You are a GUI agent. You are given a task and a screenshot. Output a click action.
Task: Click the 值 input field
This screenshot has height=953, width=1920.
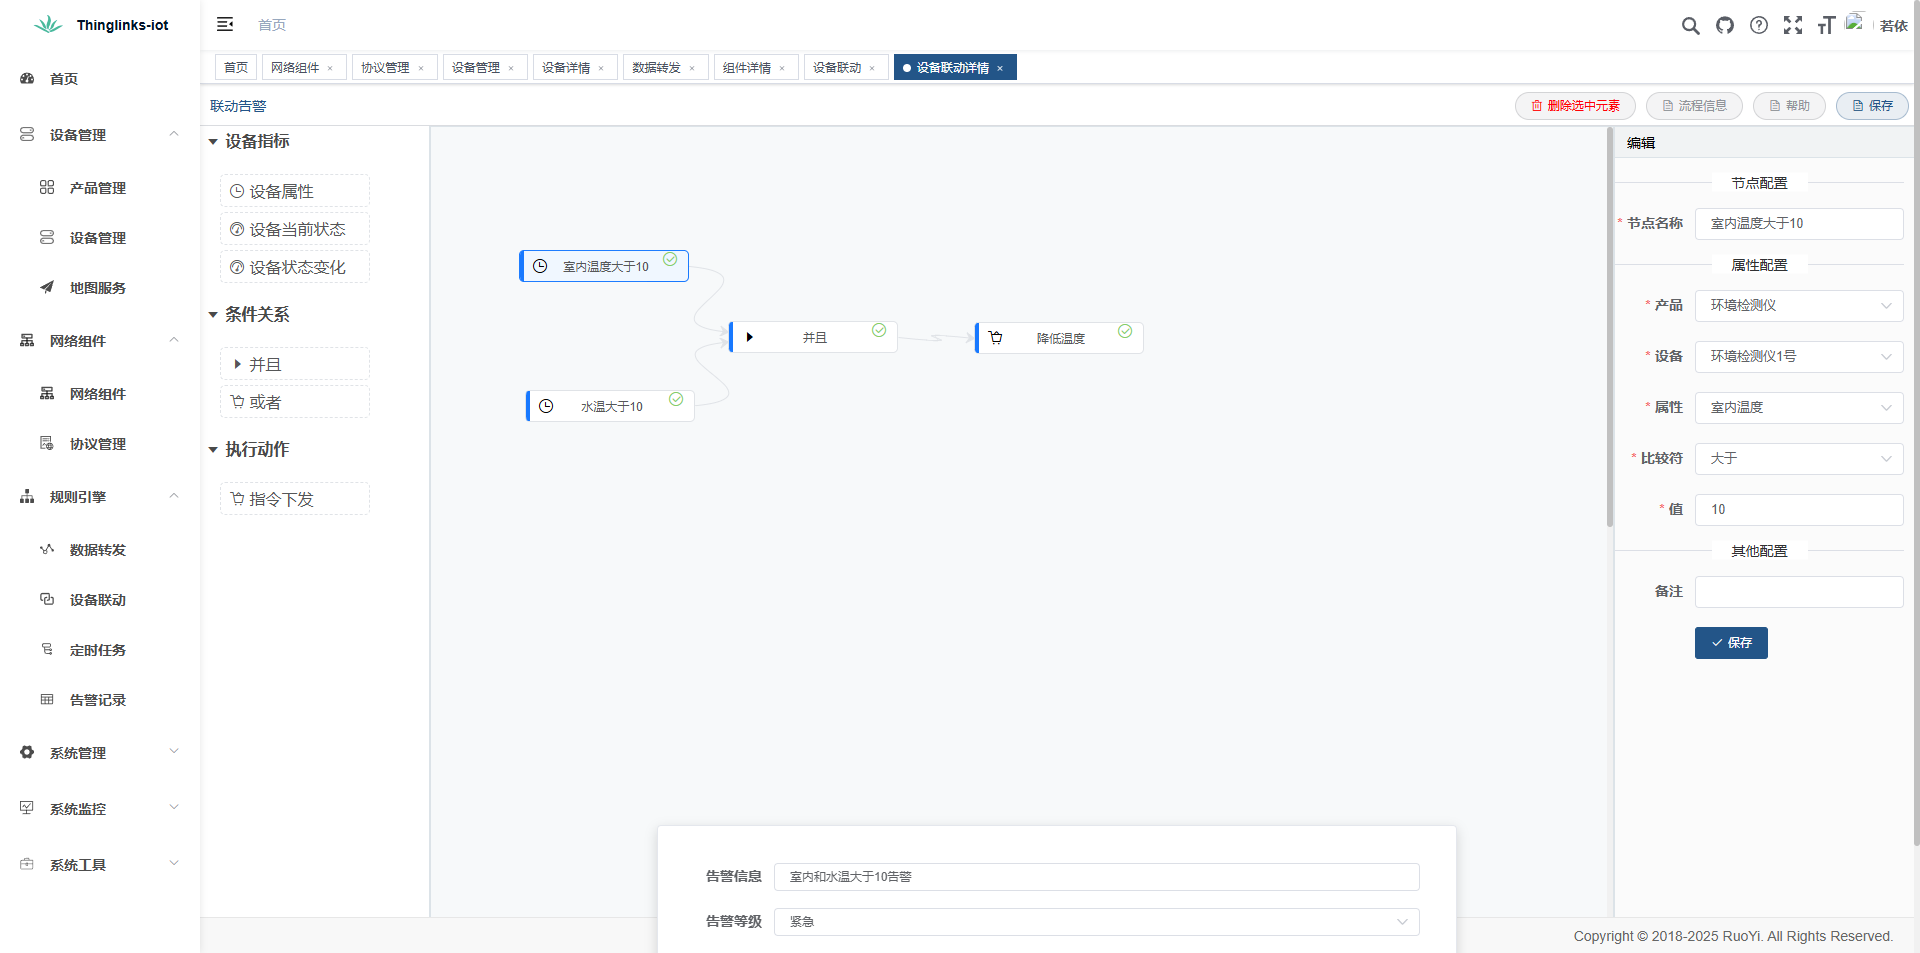1798,510
